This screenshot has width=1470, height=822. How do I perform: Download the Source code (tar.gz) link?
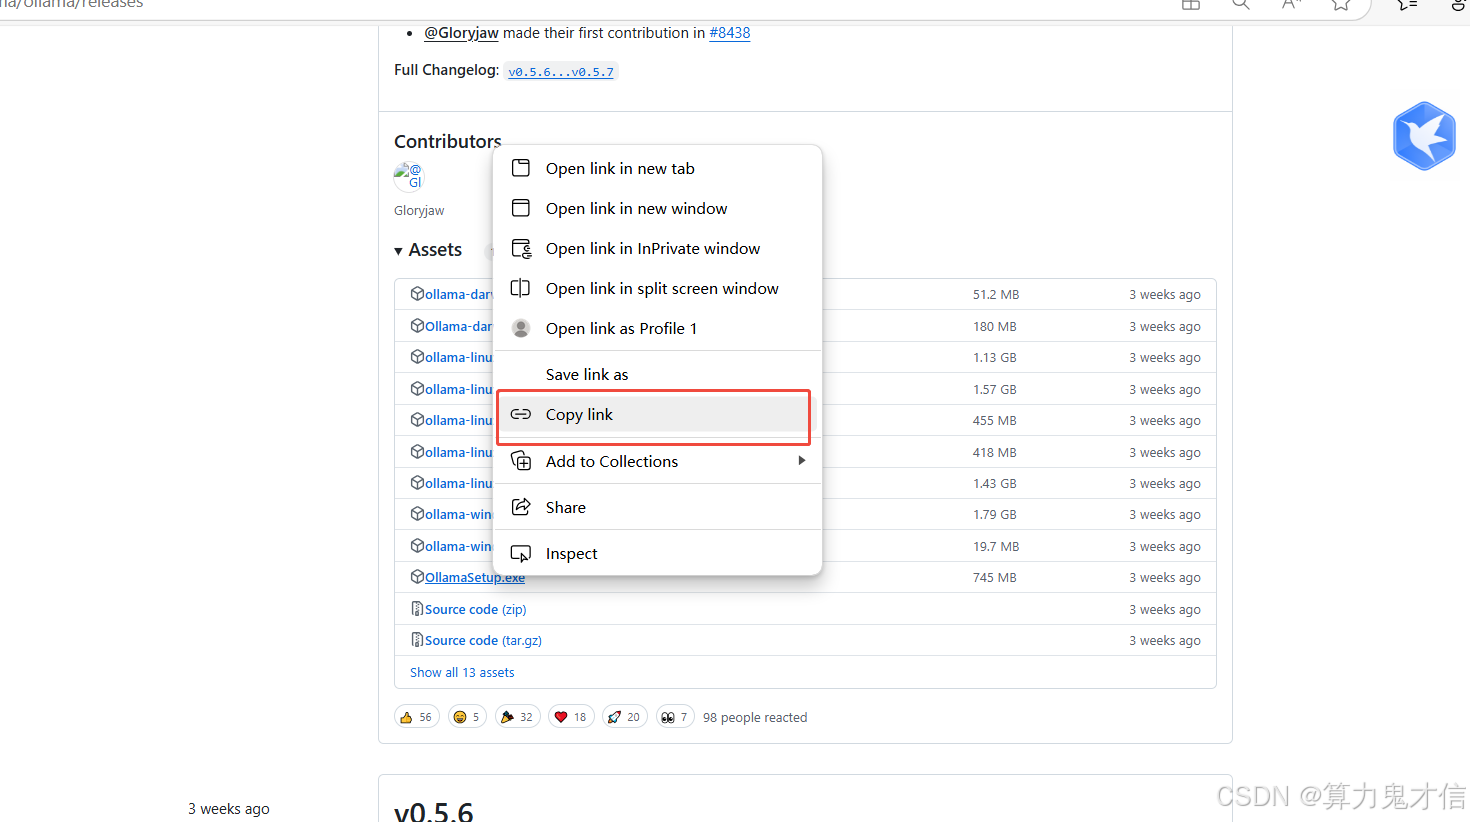[483, 640]
